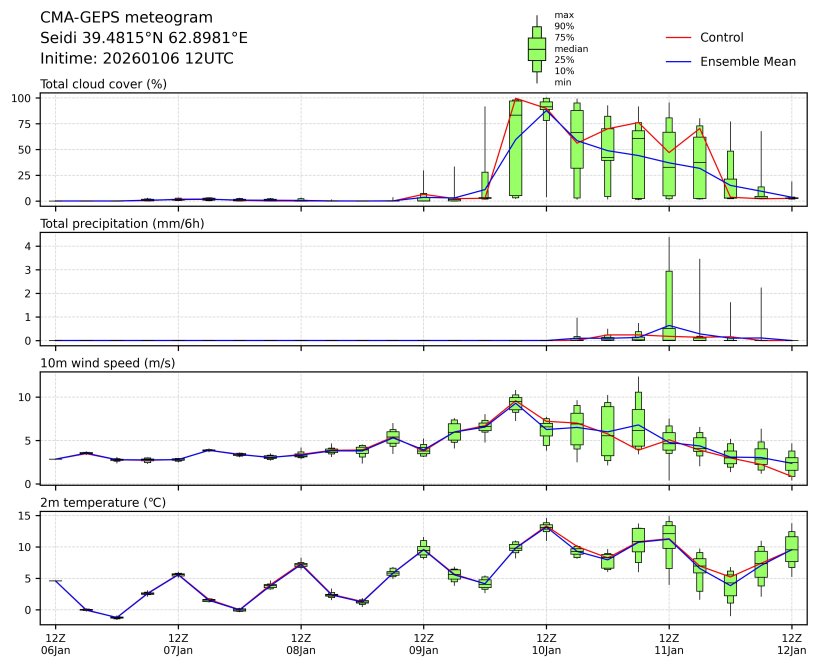Click the red Control legend line
The width and height of the screenshot is (818, 667).
678,38
